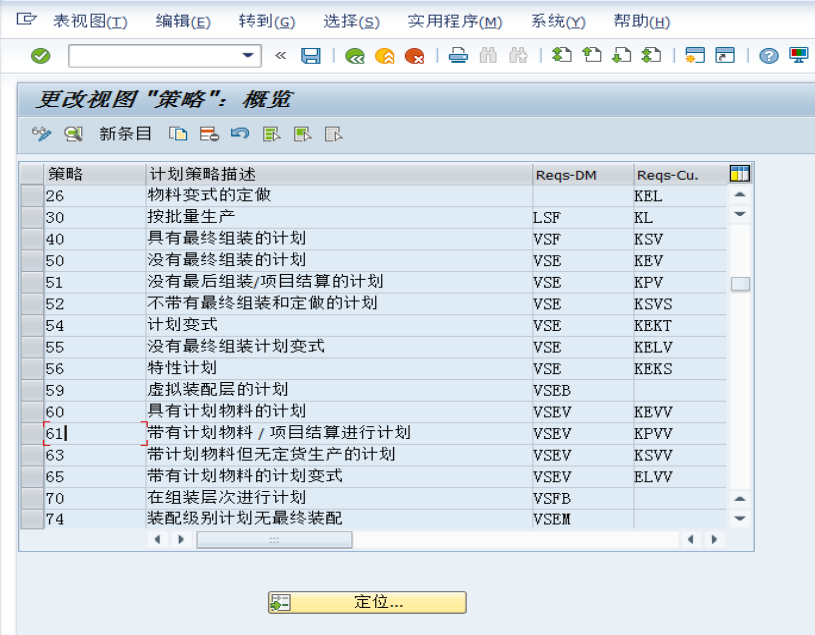Select the row for strategy 50
The image size is (815, 635).
tap(32, 260)
